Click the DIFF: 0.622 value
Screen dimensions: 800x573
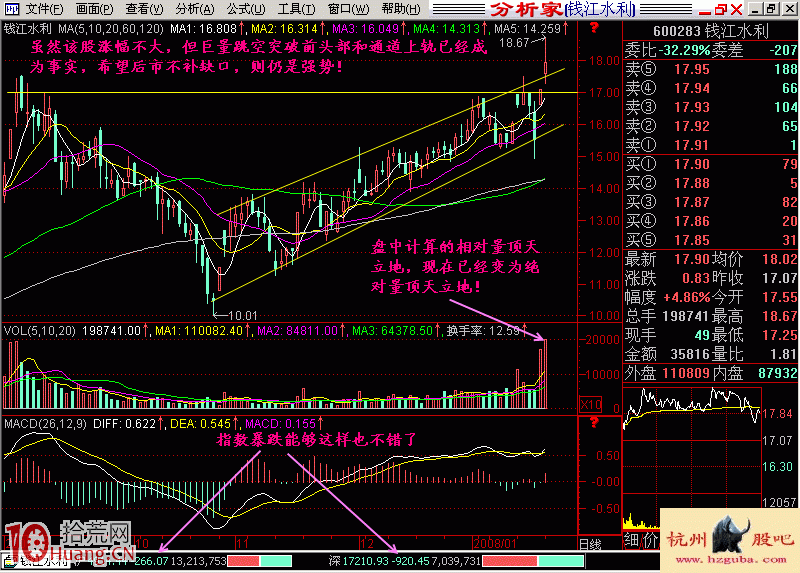124,423
